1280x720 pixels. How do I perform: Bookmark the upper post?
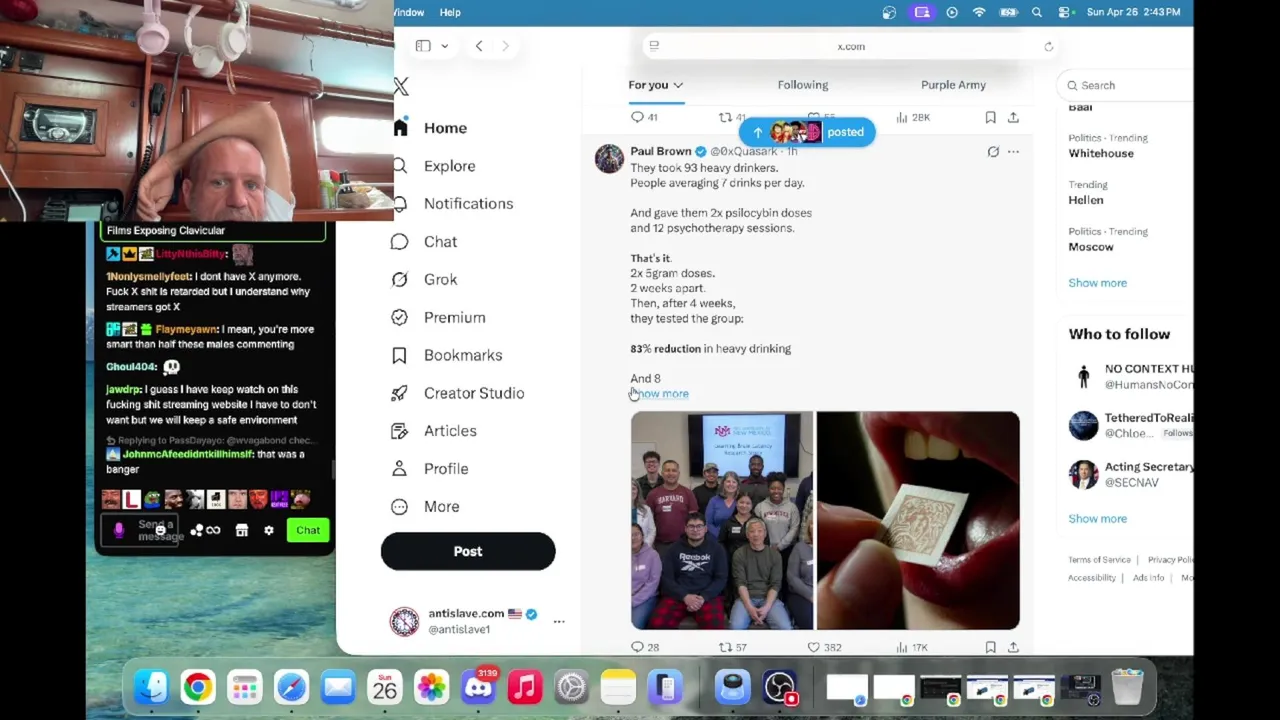pos(990,117)
